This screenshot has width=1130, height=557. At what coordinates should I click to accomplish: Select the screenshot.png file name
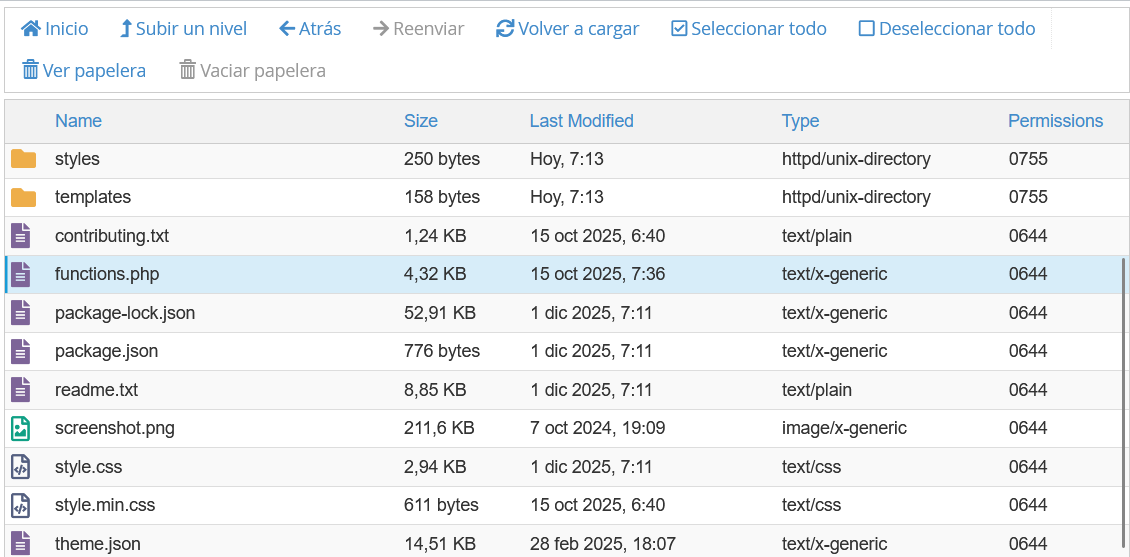(115, 428)
